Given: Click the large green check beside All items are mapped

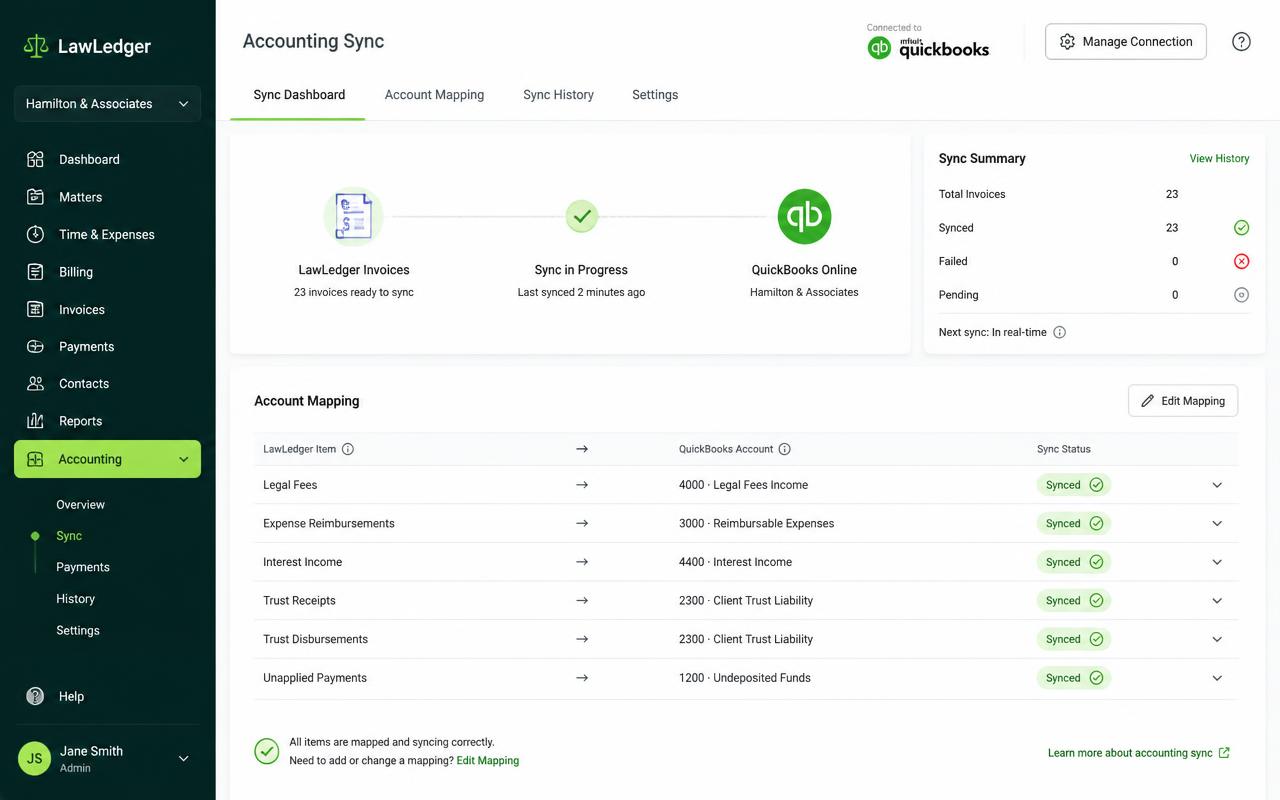Looking at the screenshot, I should pos(266,751).
